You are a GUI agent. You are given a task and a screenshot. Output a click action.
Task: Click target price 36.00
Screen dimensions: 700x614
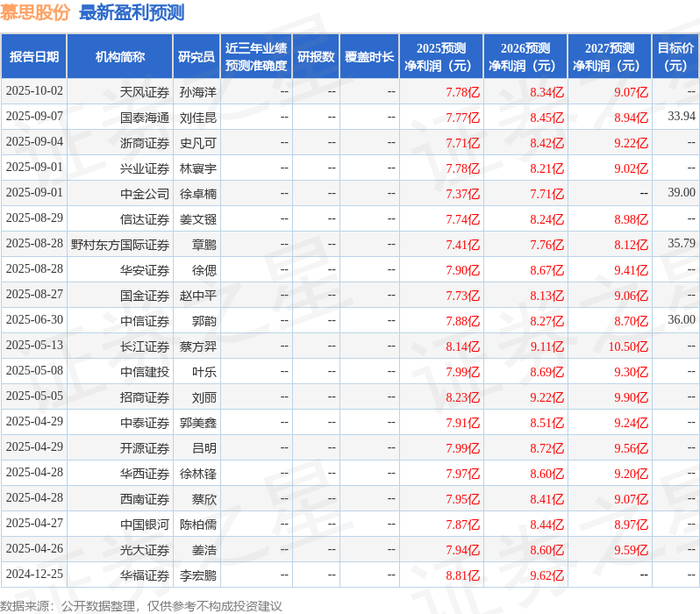pos(681,320)
